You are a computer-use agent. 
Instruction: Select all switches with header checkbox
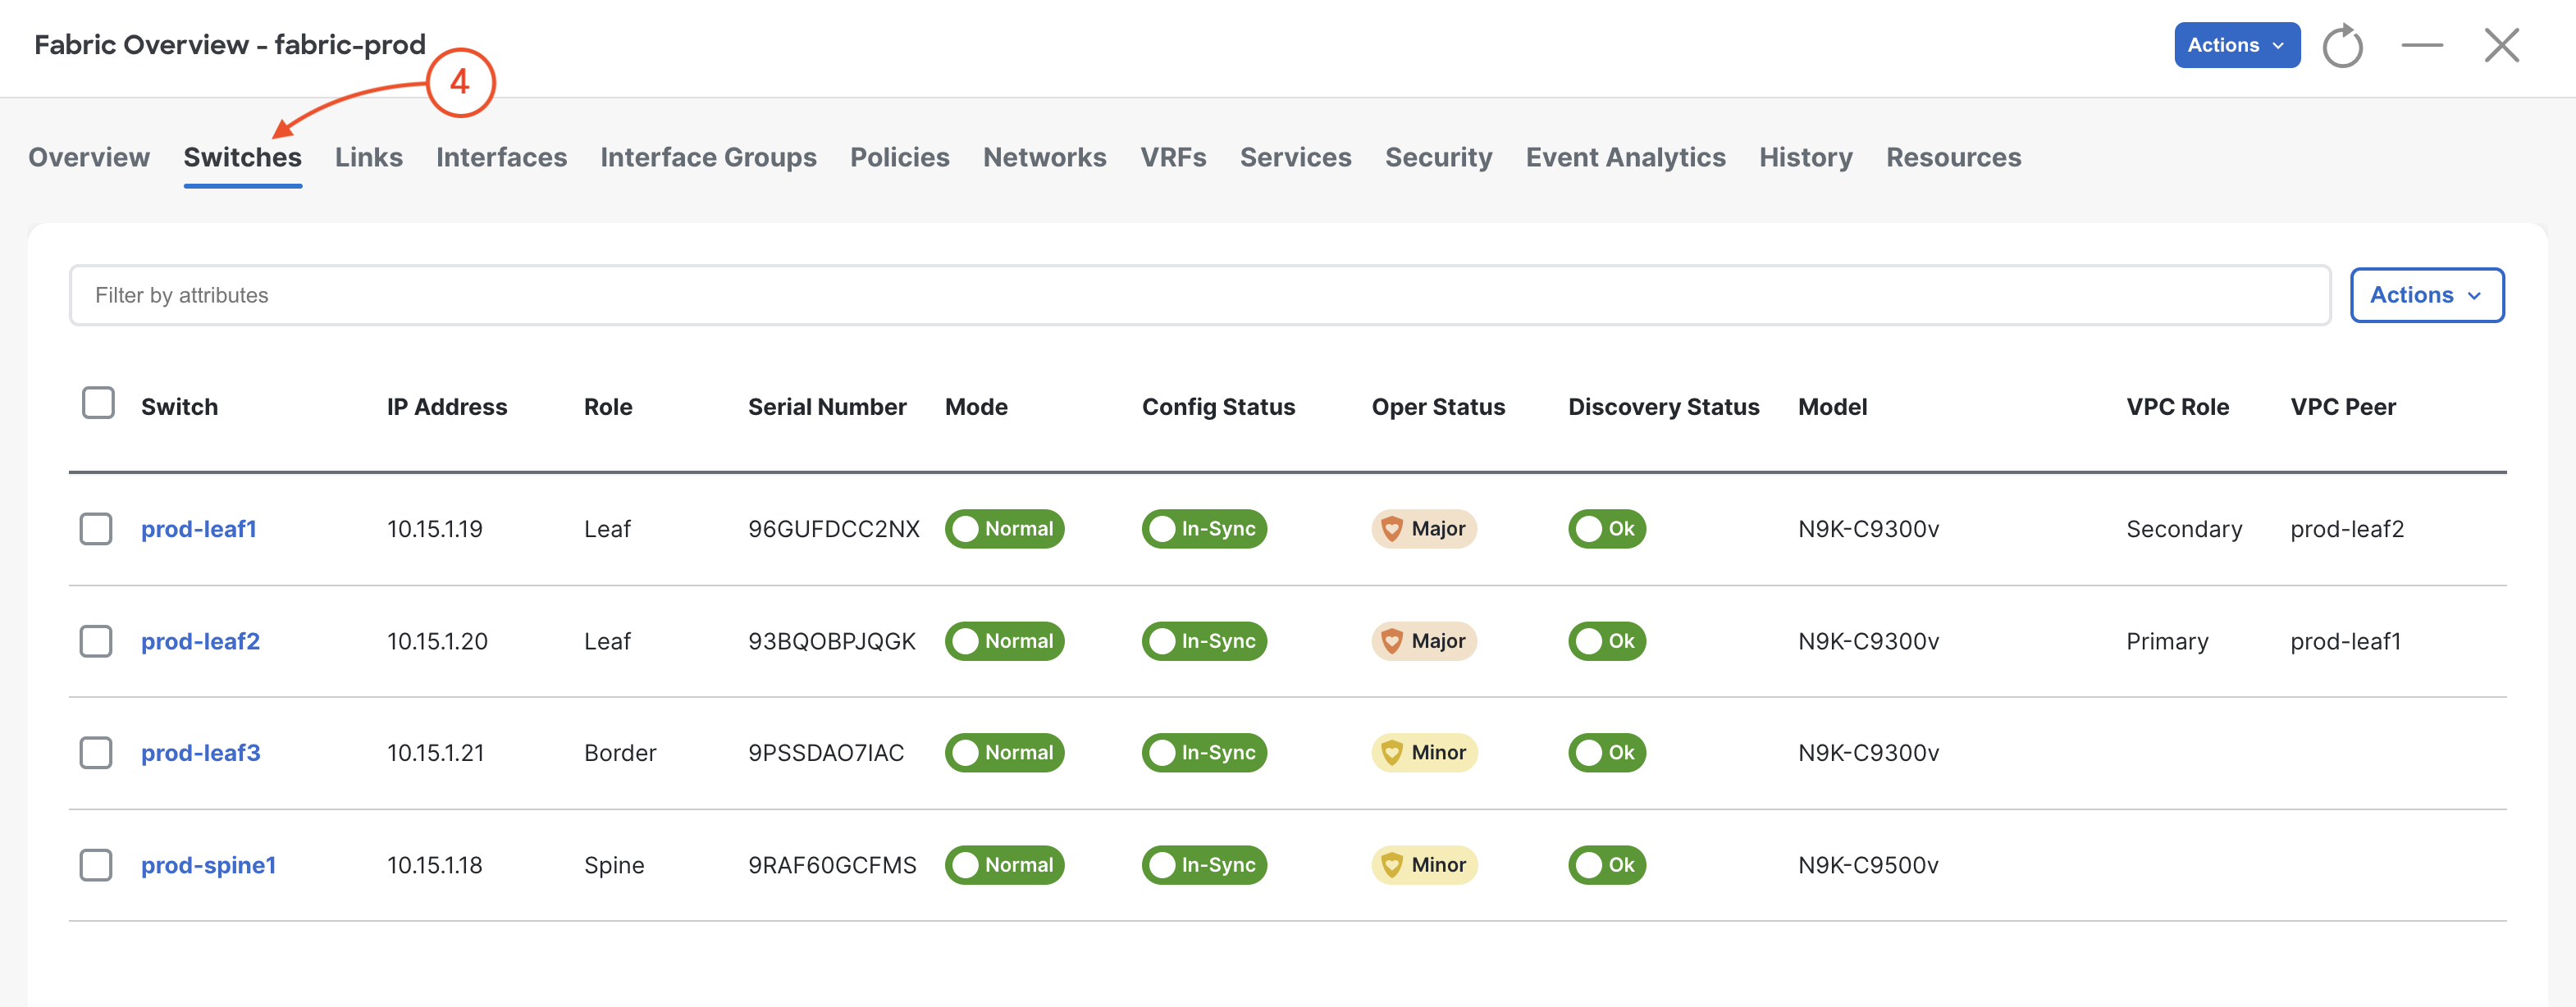pyautogui.click(x=98, y=403)
